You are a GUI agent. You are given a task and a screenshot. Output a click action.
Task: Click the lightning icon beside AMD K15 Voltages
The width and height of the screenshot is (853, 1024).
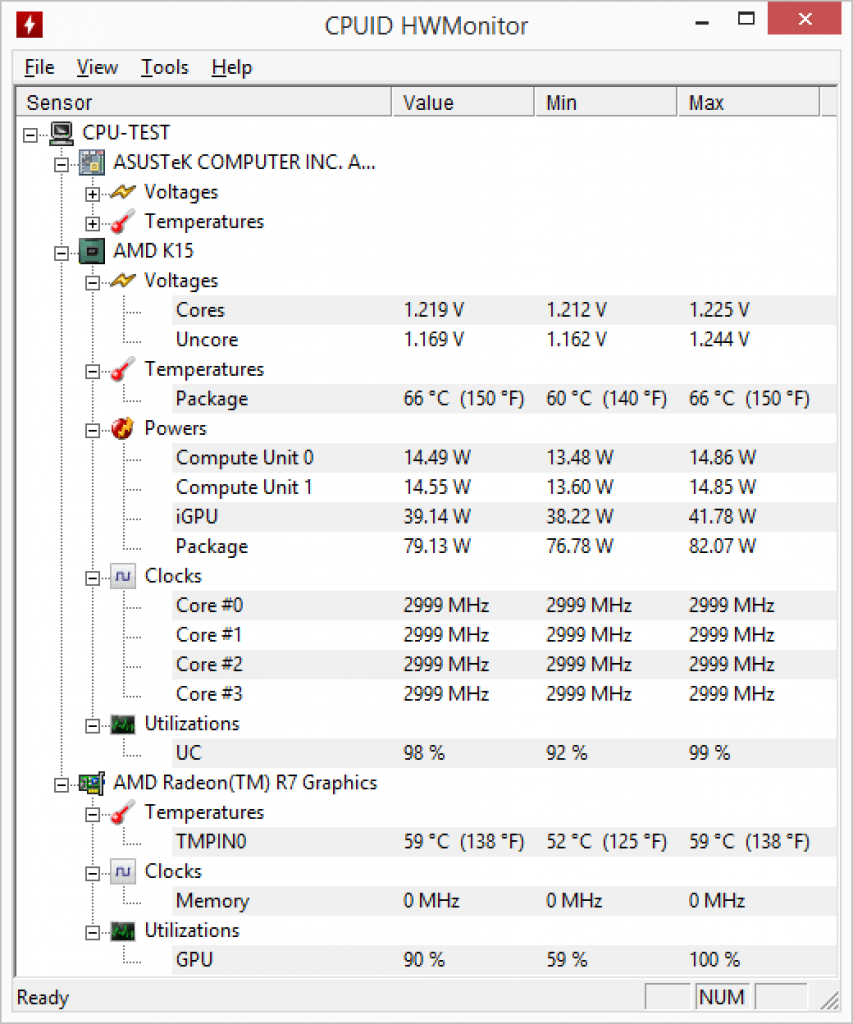(x=123, y=281)
